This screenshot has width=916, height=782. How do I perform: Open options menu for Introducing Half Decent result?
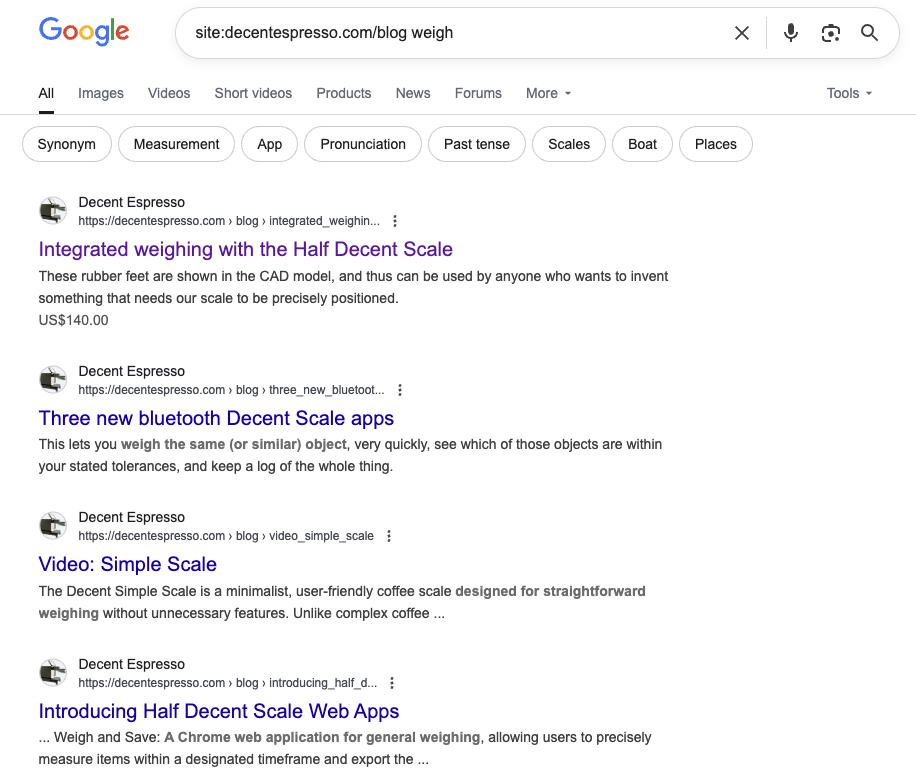pos(392,683)
